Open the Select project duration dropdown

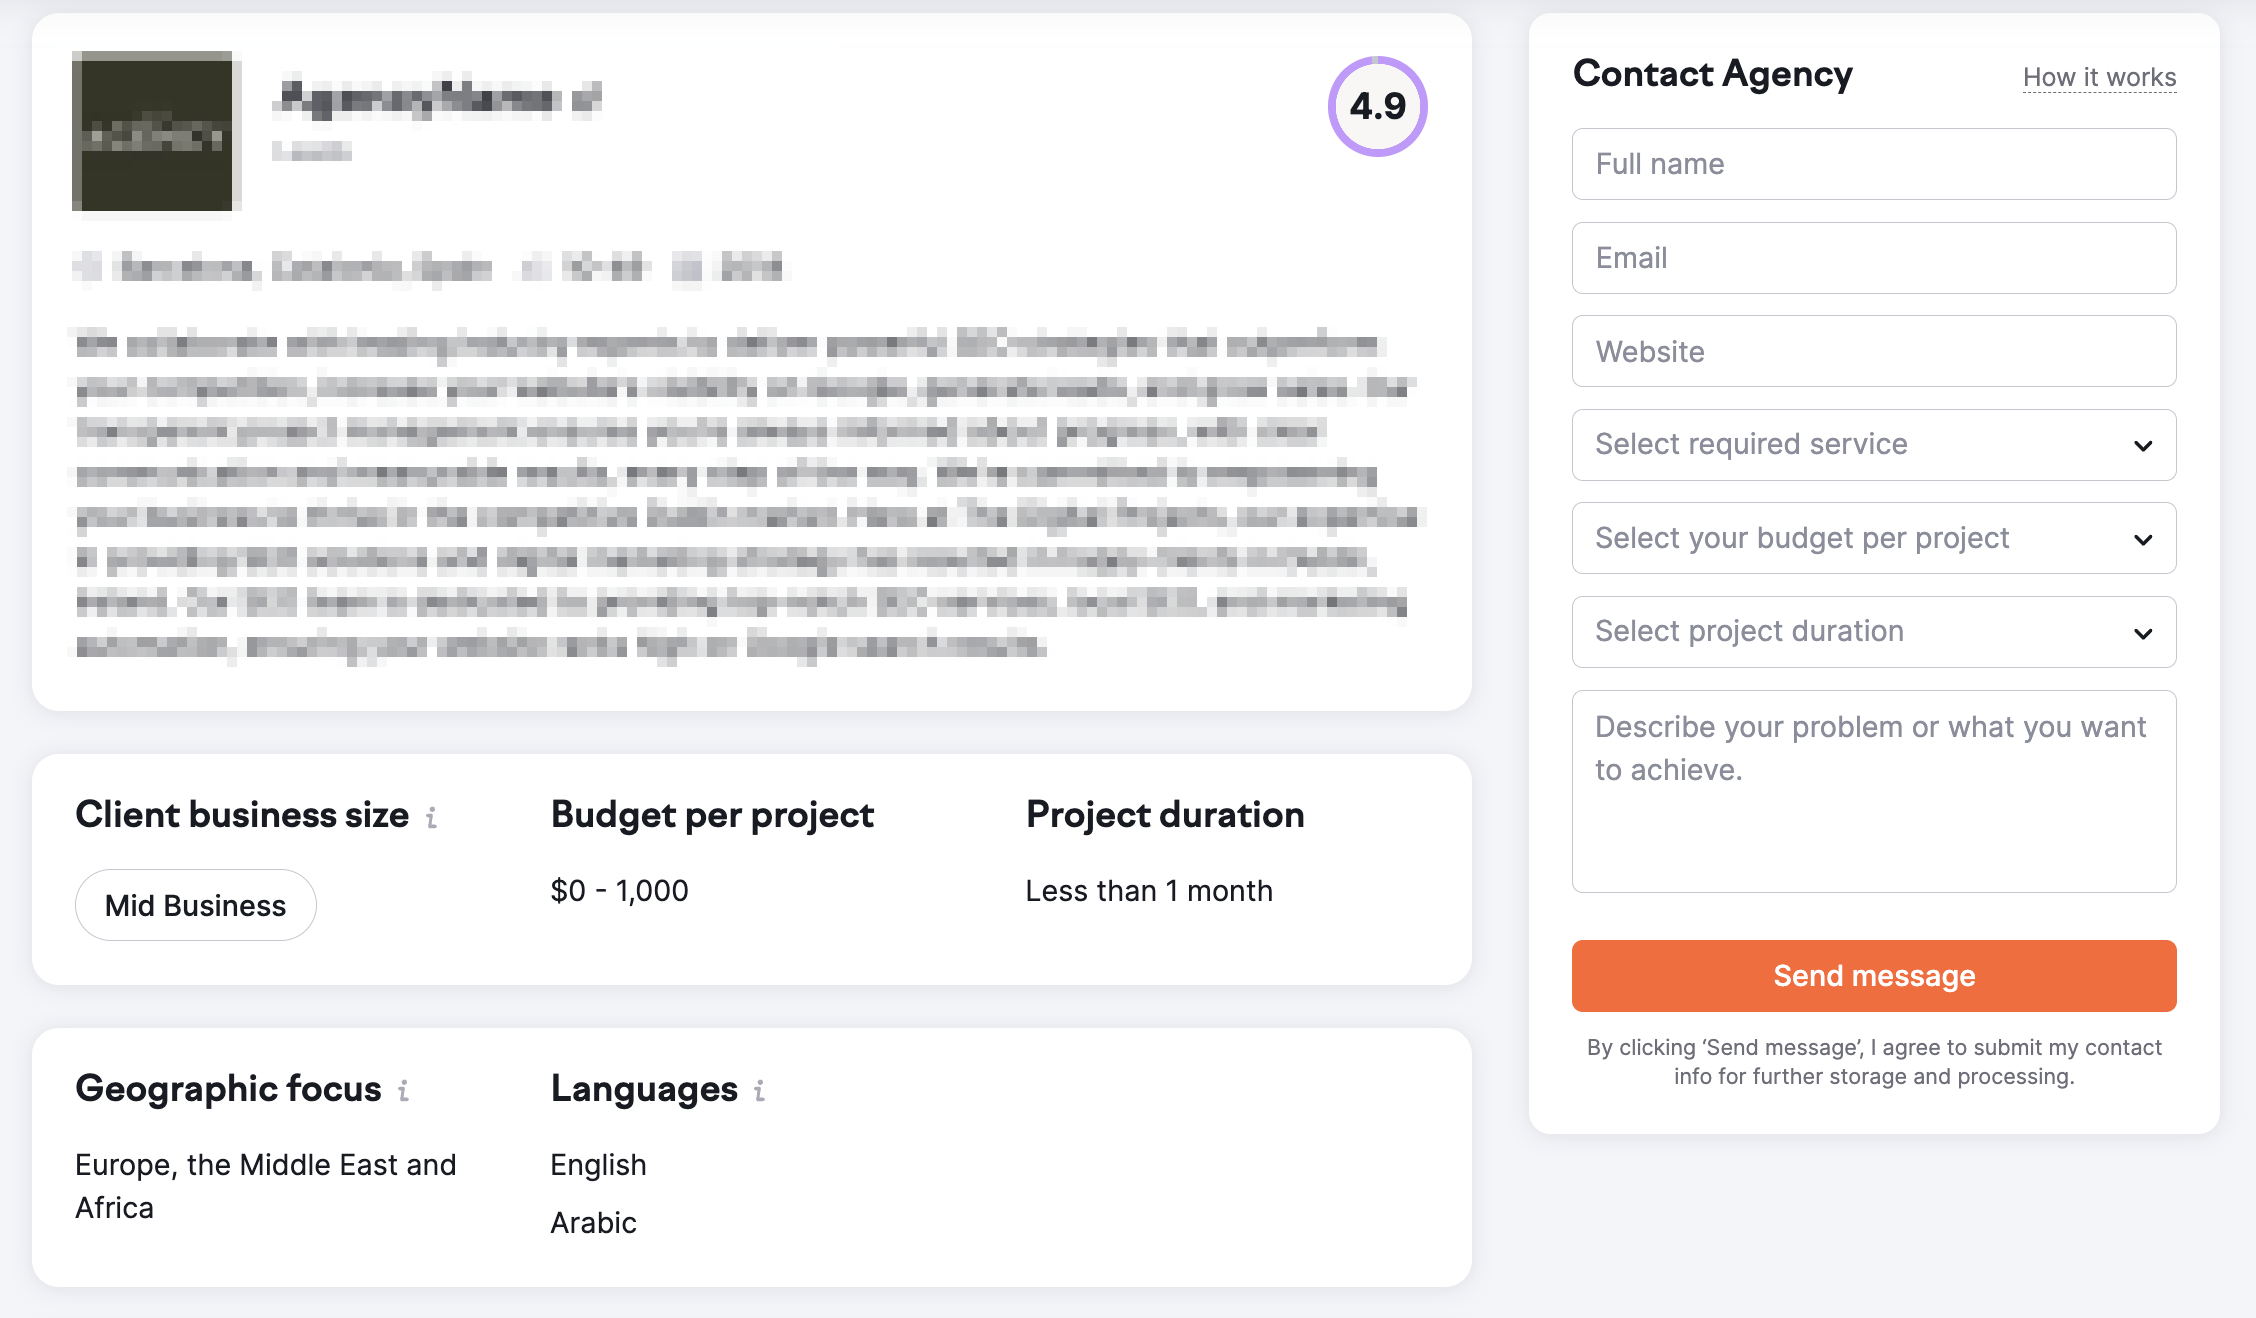[1873, 631]
